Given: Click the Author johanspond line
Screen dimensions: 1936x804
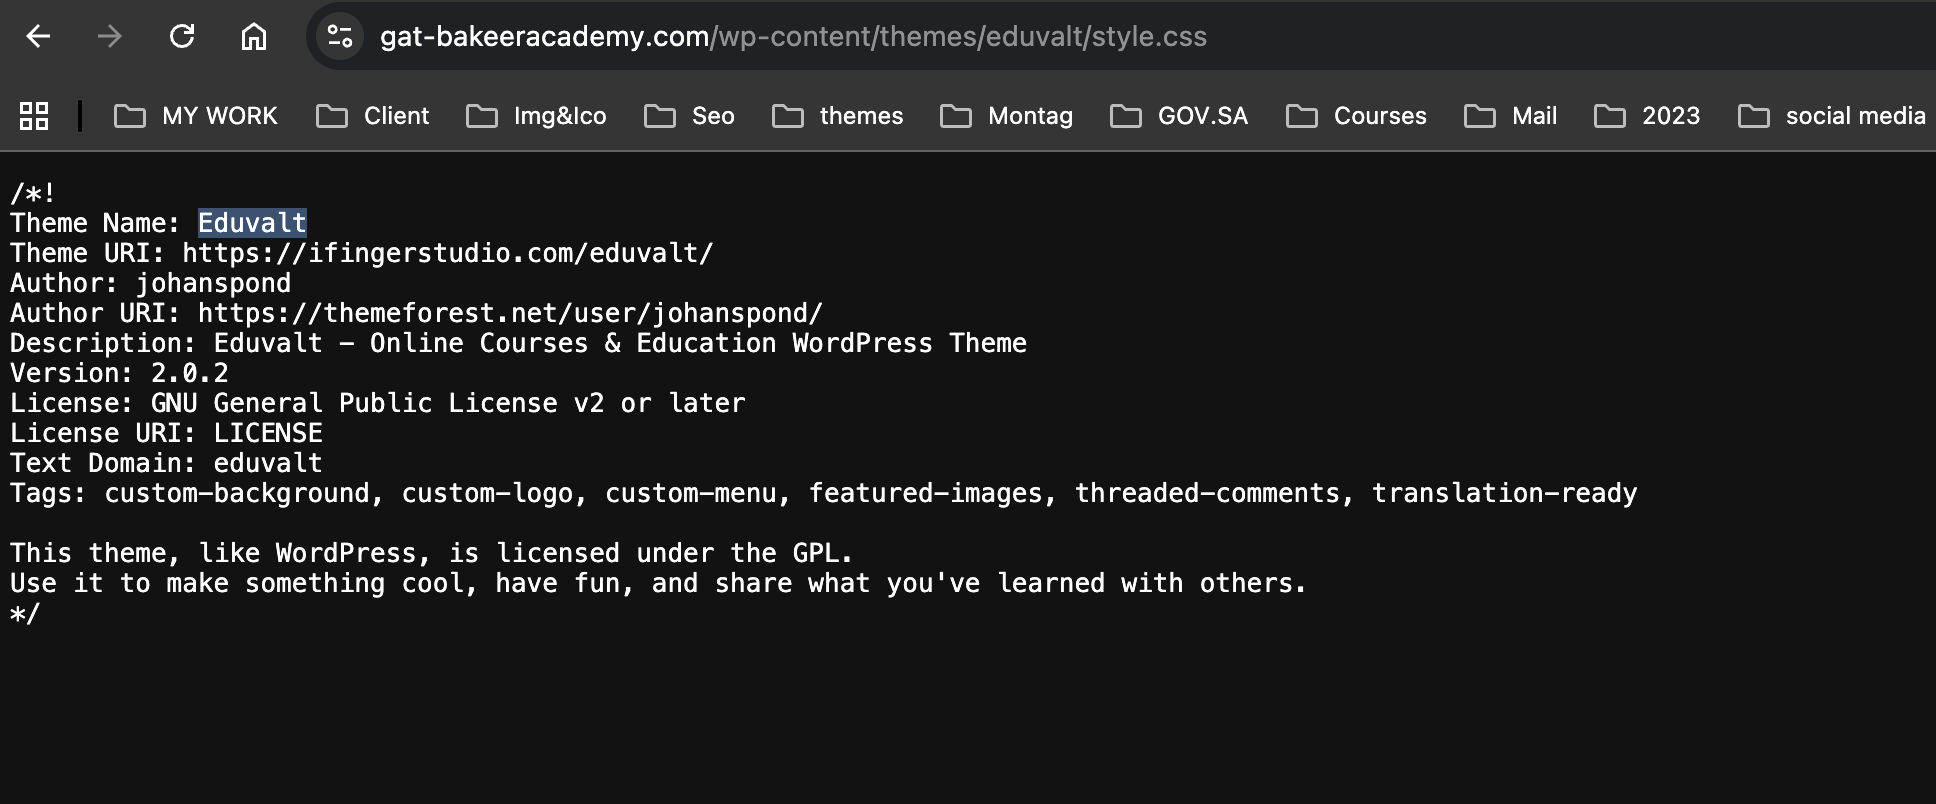Looking at the screenshot, I should click(151, 283).
